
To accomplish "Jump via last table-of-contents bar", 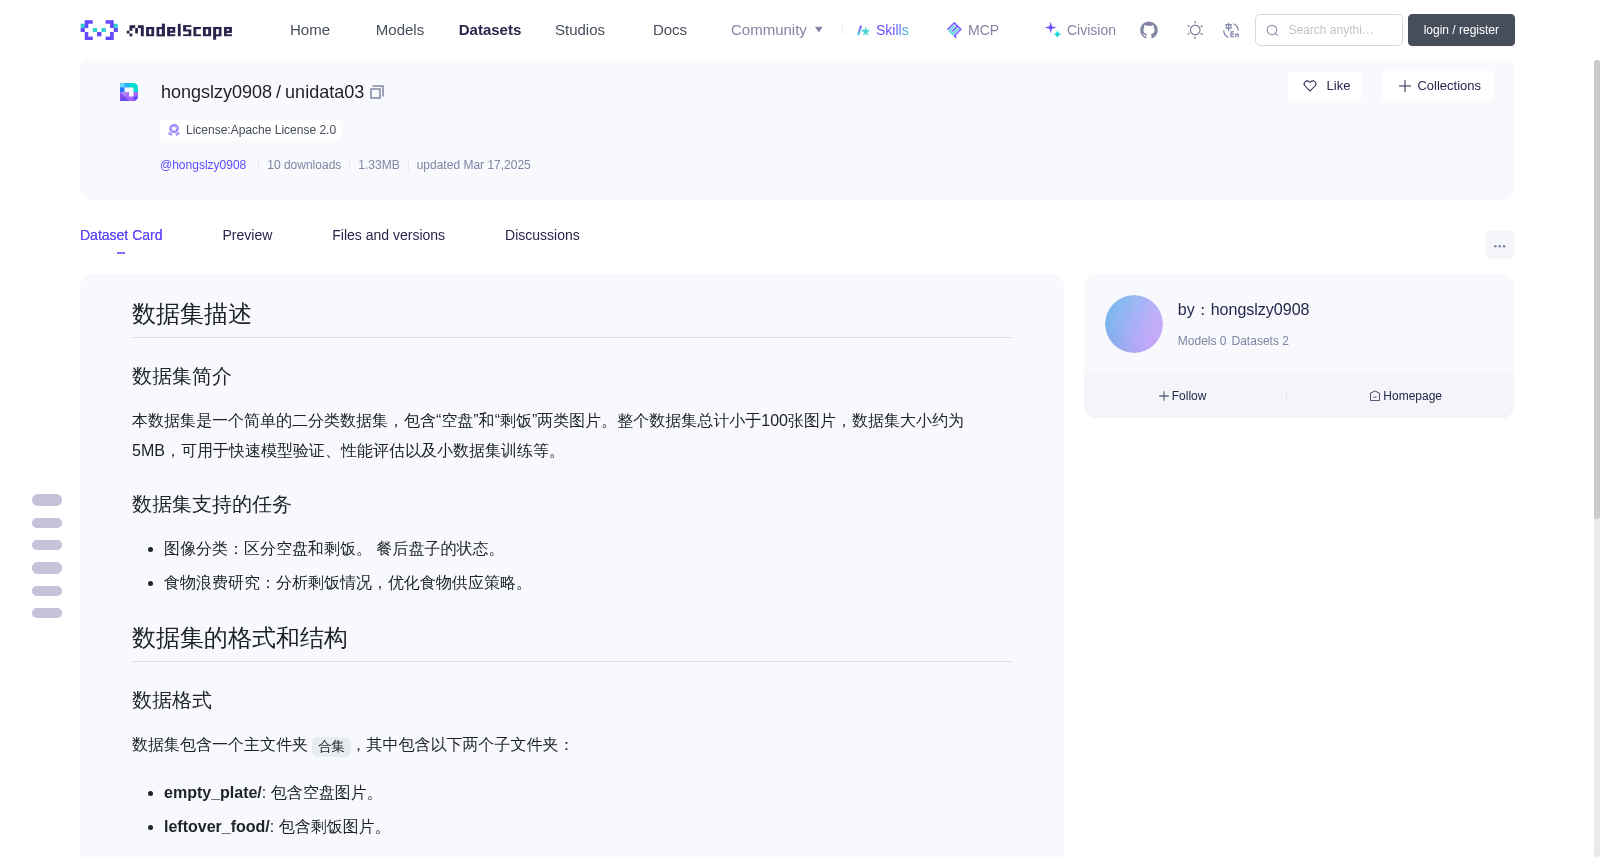I will pos(47,613).
